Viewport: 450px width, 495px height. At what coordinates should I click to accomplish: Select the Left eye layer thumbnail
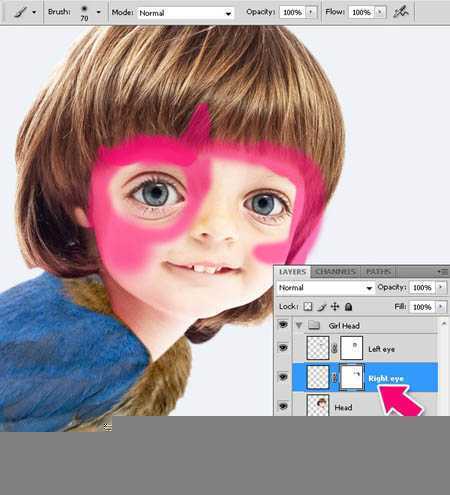pos(318,348)
